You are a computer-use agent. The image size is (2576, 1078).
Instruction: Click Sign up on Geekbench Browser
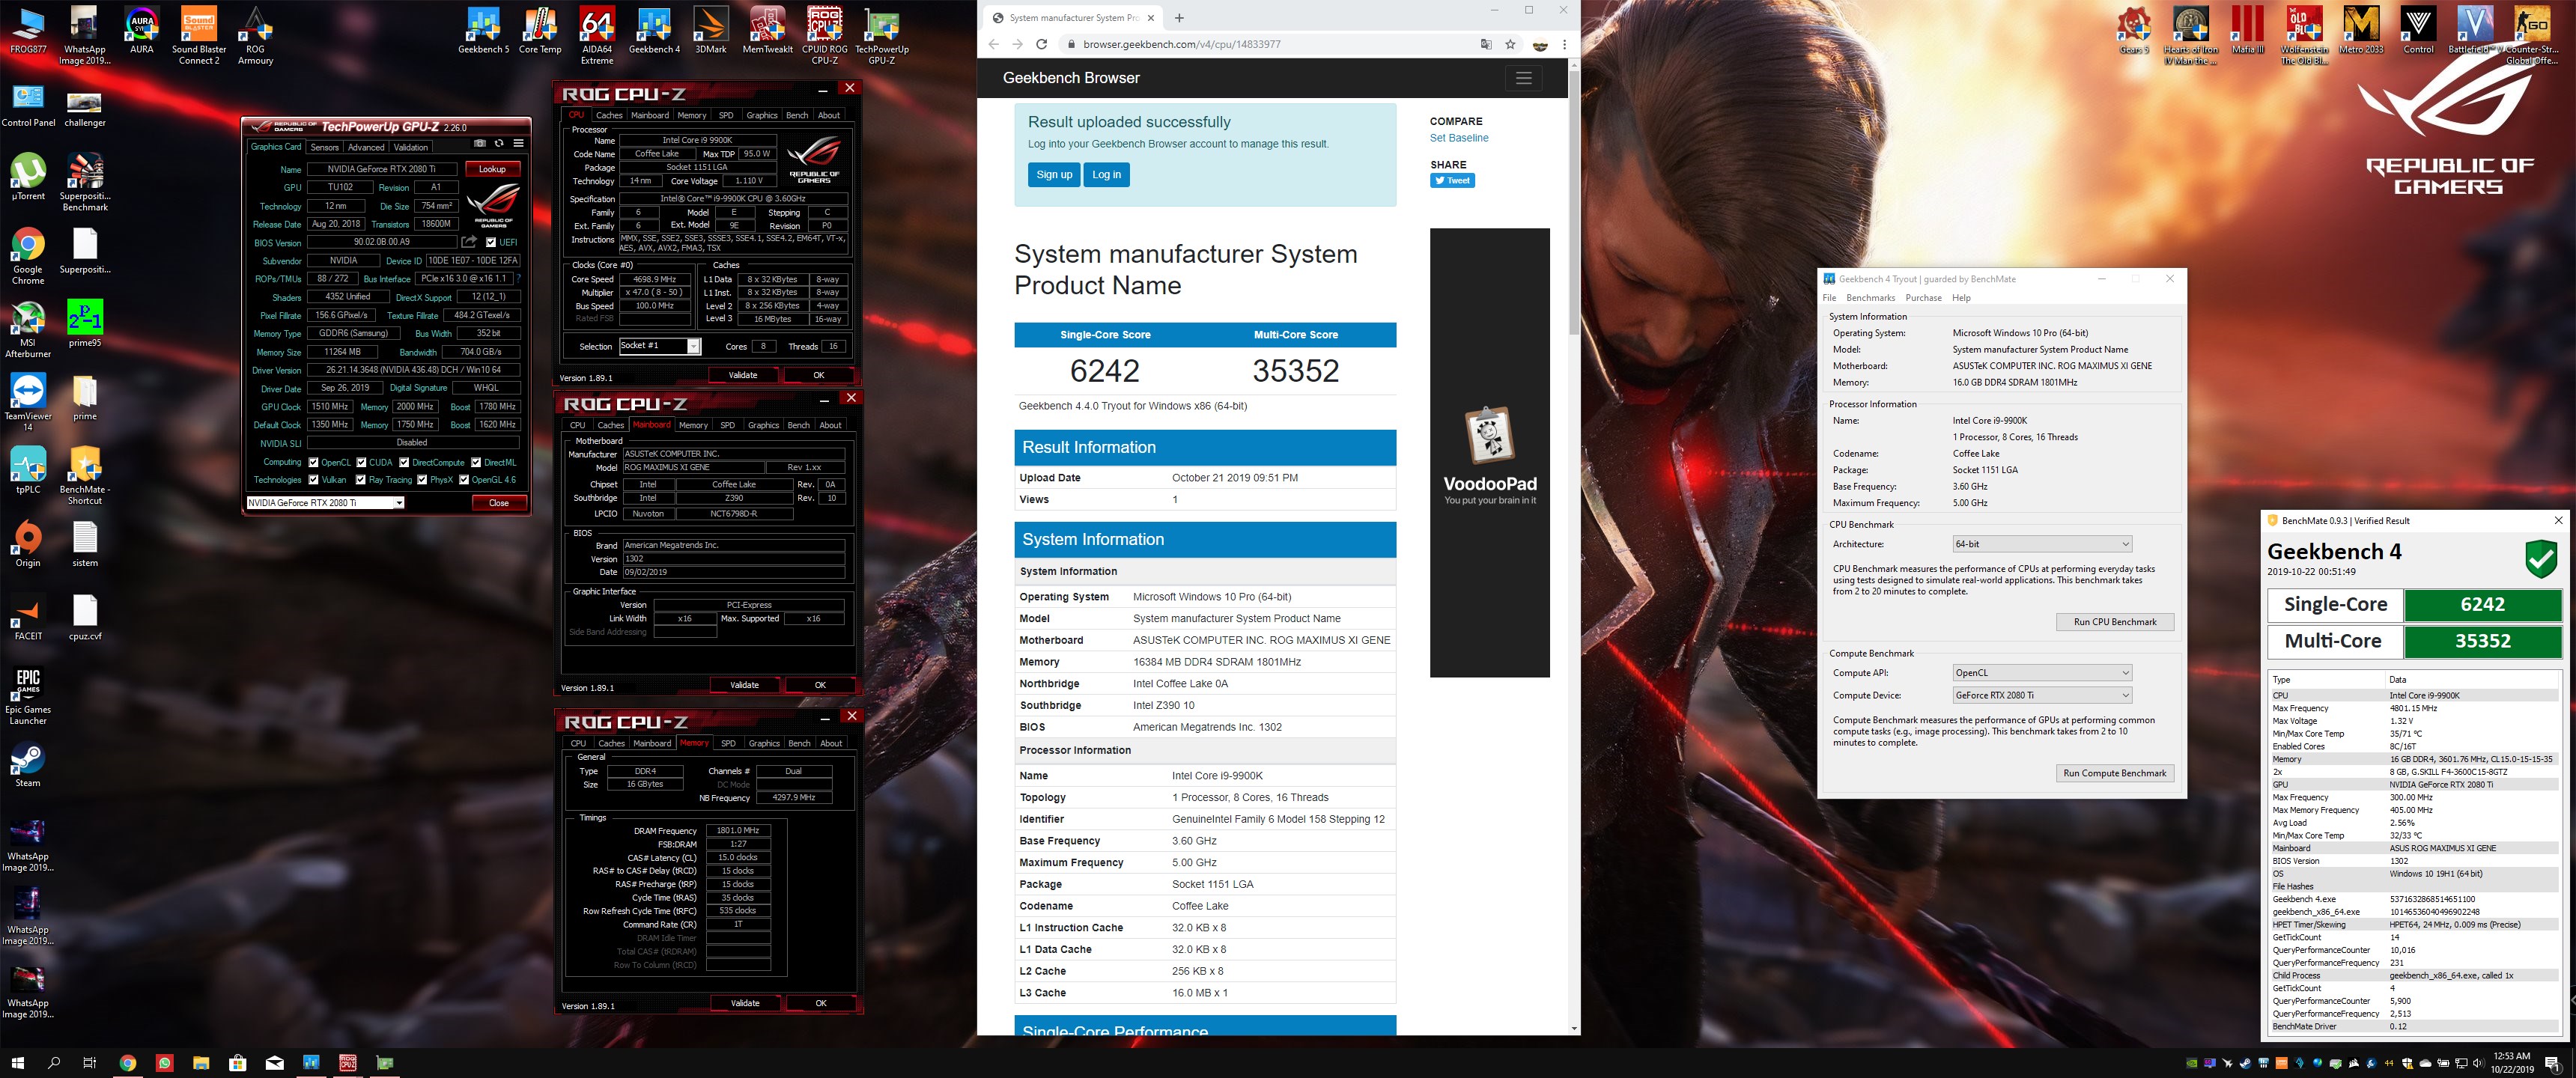[x=1054, y=175]
